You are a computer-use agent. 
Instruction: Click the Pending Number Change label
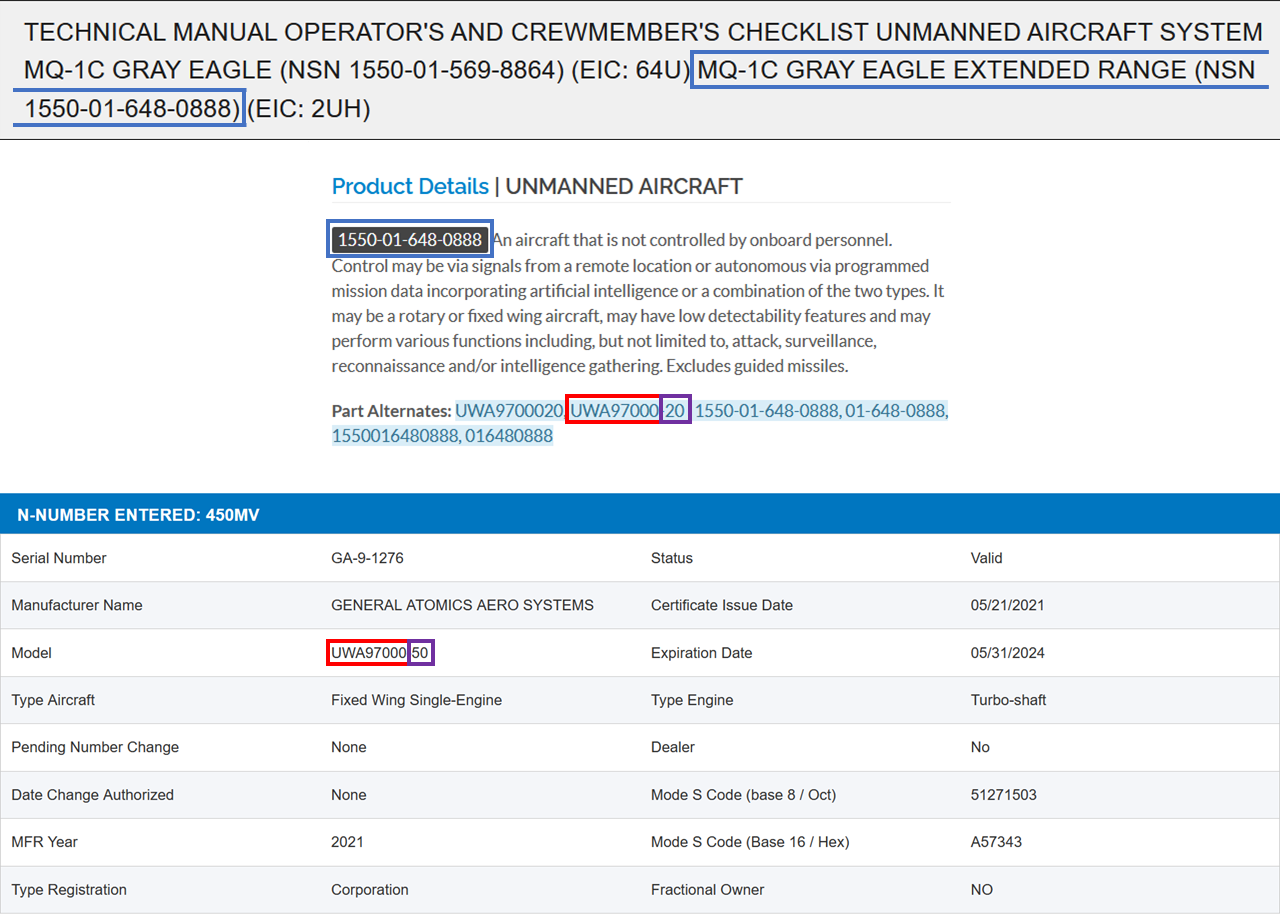coord(95,747)
